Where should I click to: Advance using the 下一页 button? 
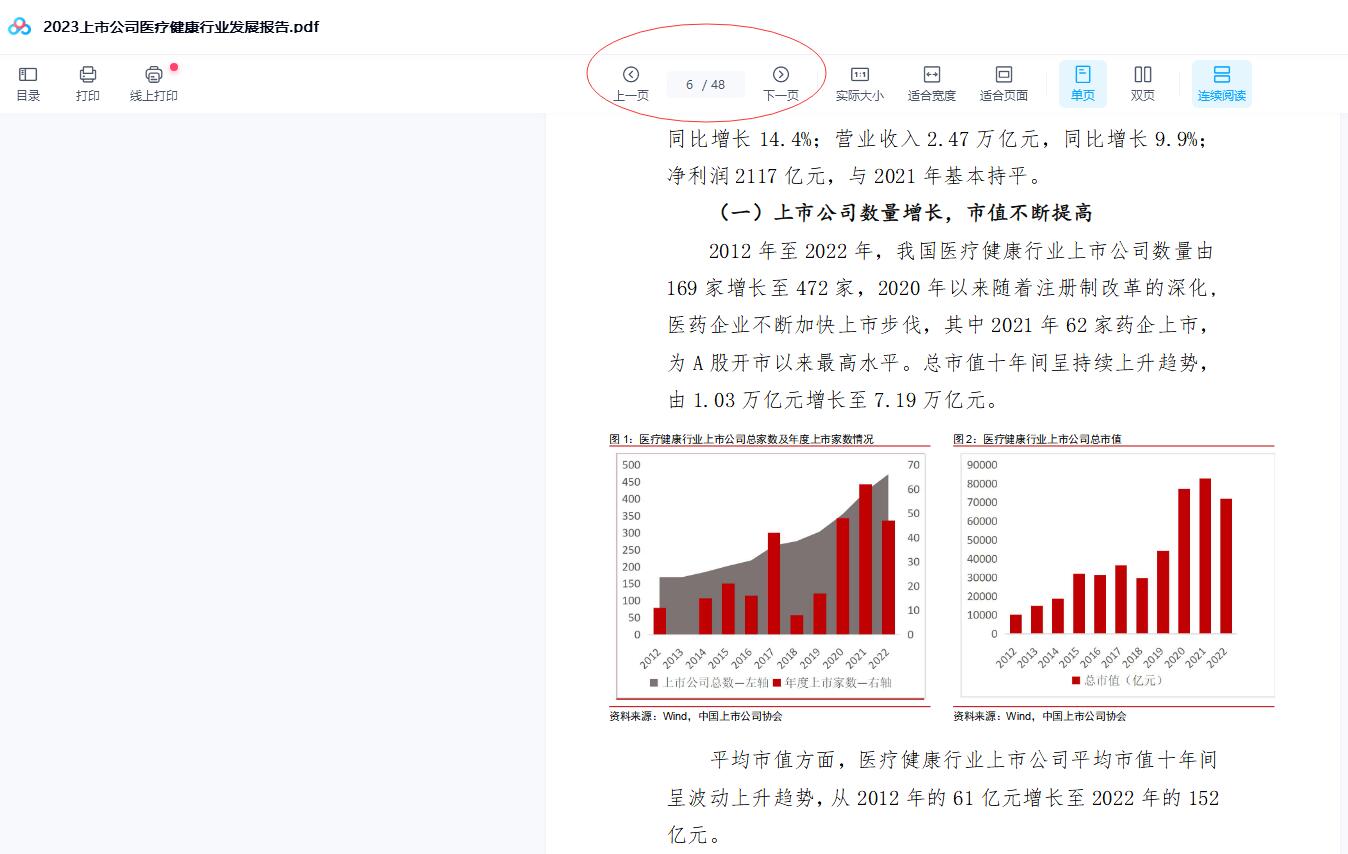[x=781, y=82]
